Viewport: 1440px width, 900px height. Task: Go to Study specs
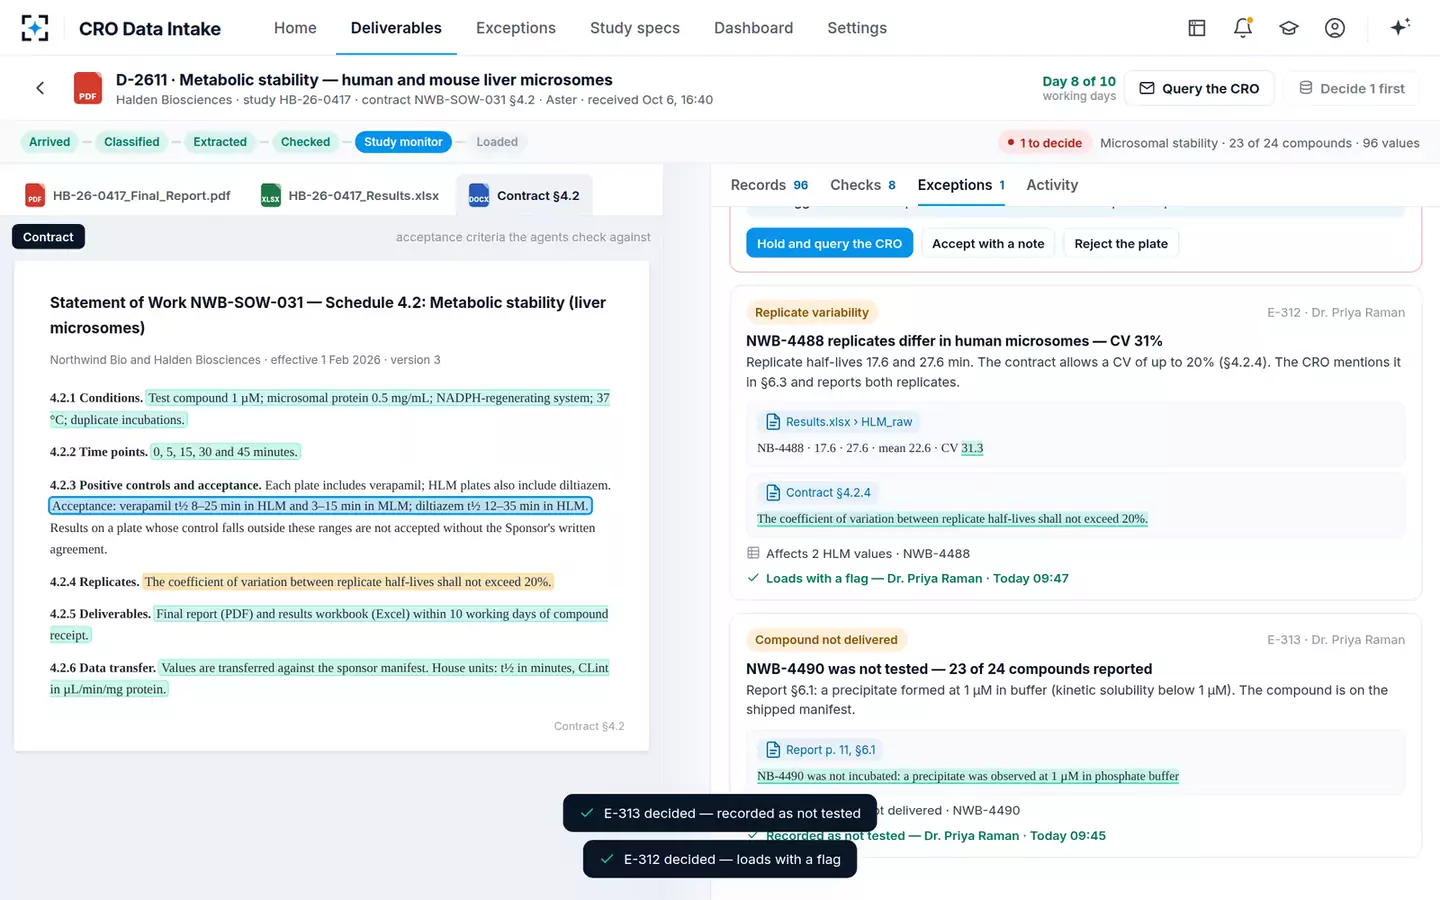pyautogui.click(x=635, y=28)
